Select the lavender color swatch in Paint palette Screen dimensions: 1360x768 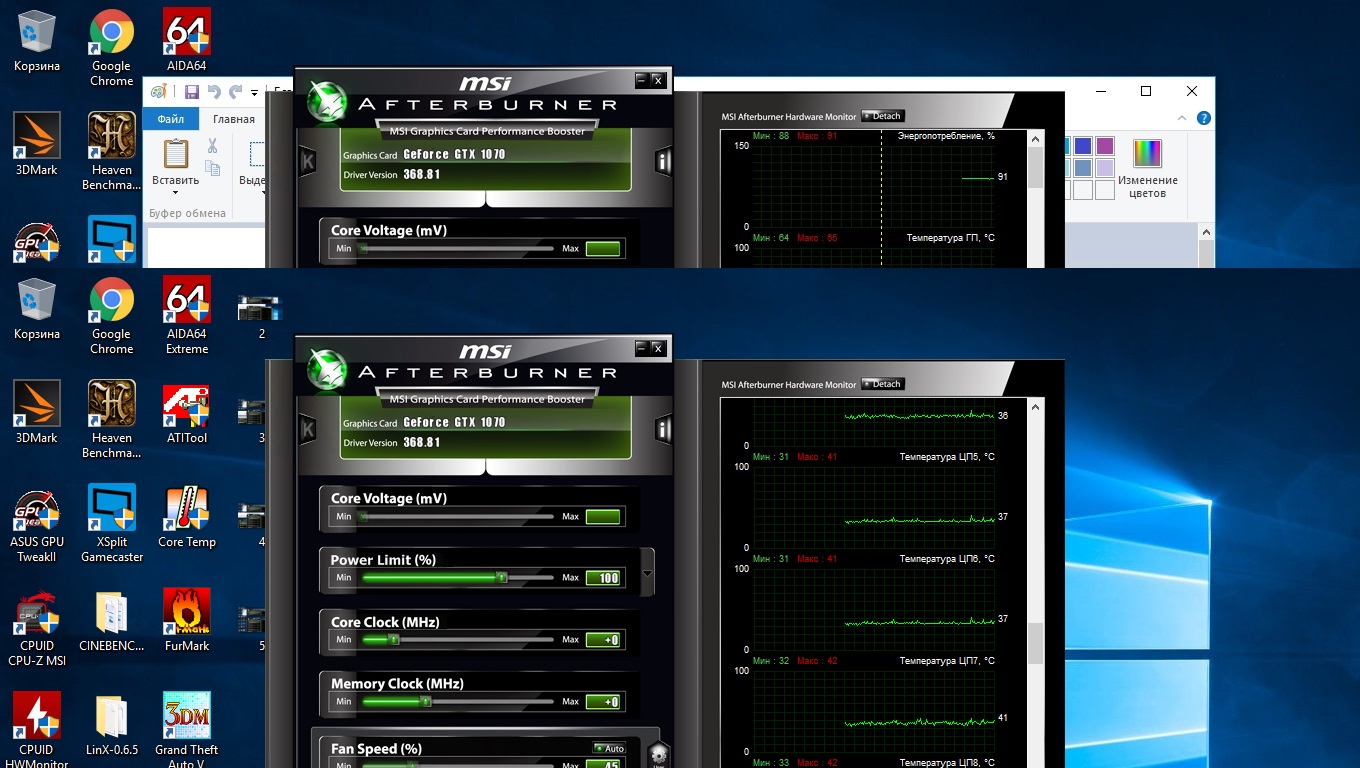pos(1105,168)
